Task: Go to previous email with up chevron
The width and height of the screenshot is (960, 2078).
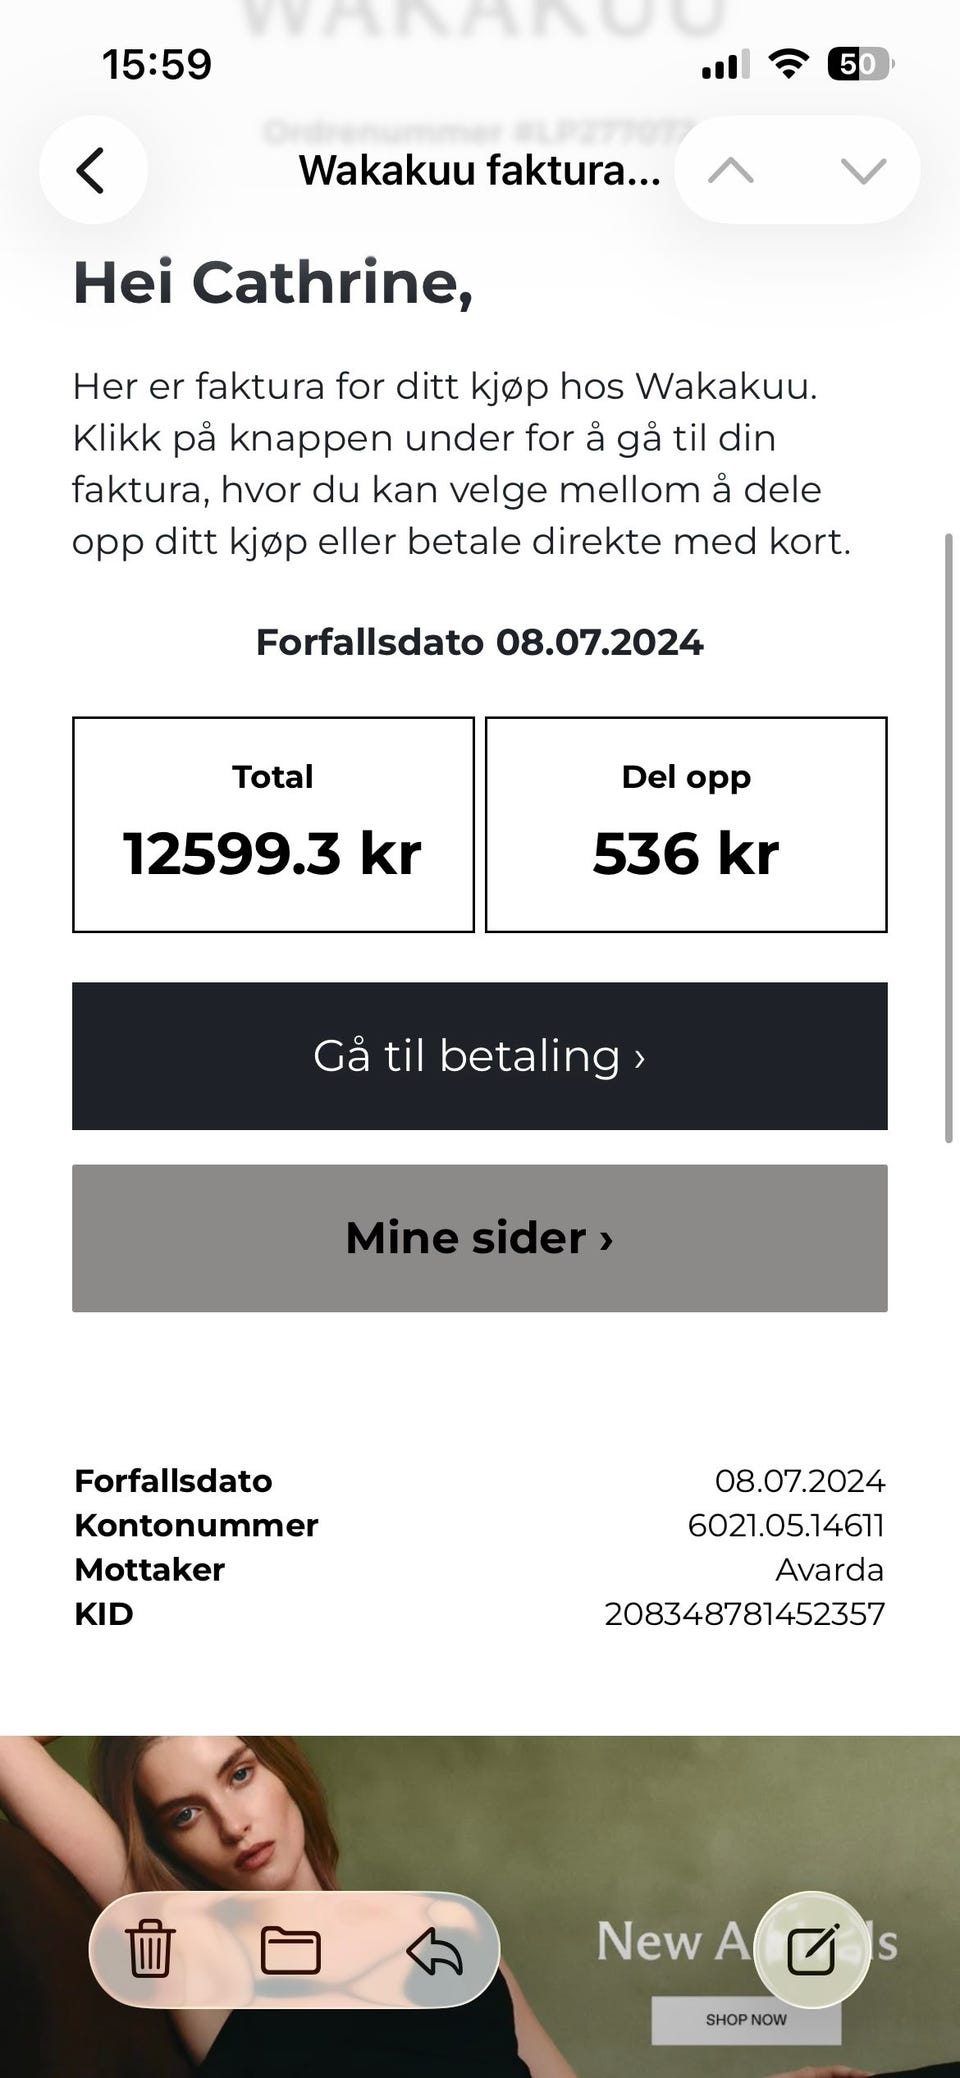Action: coord(731,171)
